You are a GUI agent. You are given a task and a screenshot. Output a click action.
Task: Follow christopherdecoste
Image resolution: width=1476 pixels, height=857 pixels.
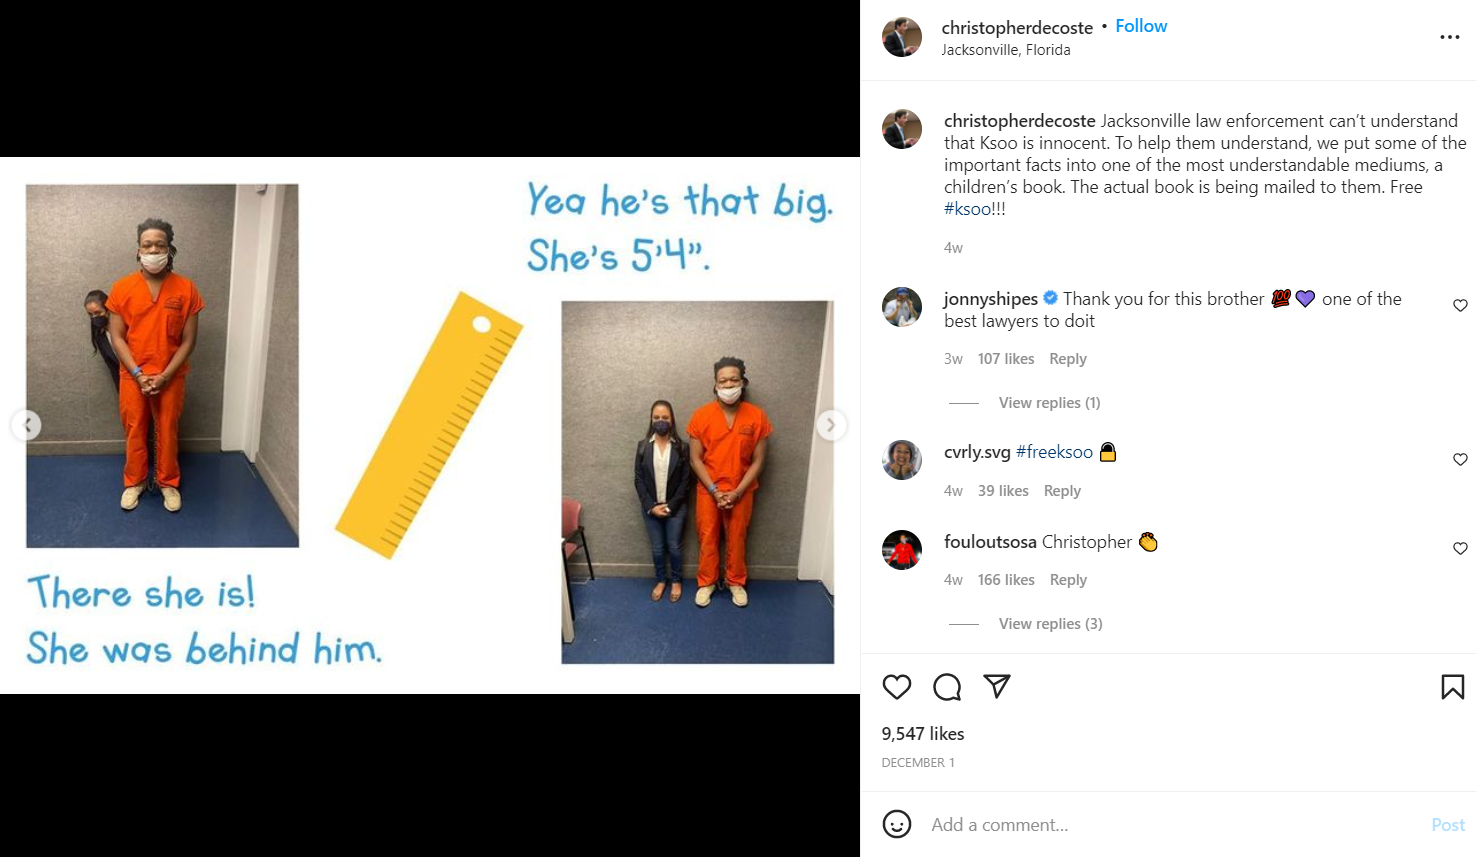pos(1141,26)
